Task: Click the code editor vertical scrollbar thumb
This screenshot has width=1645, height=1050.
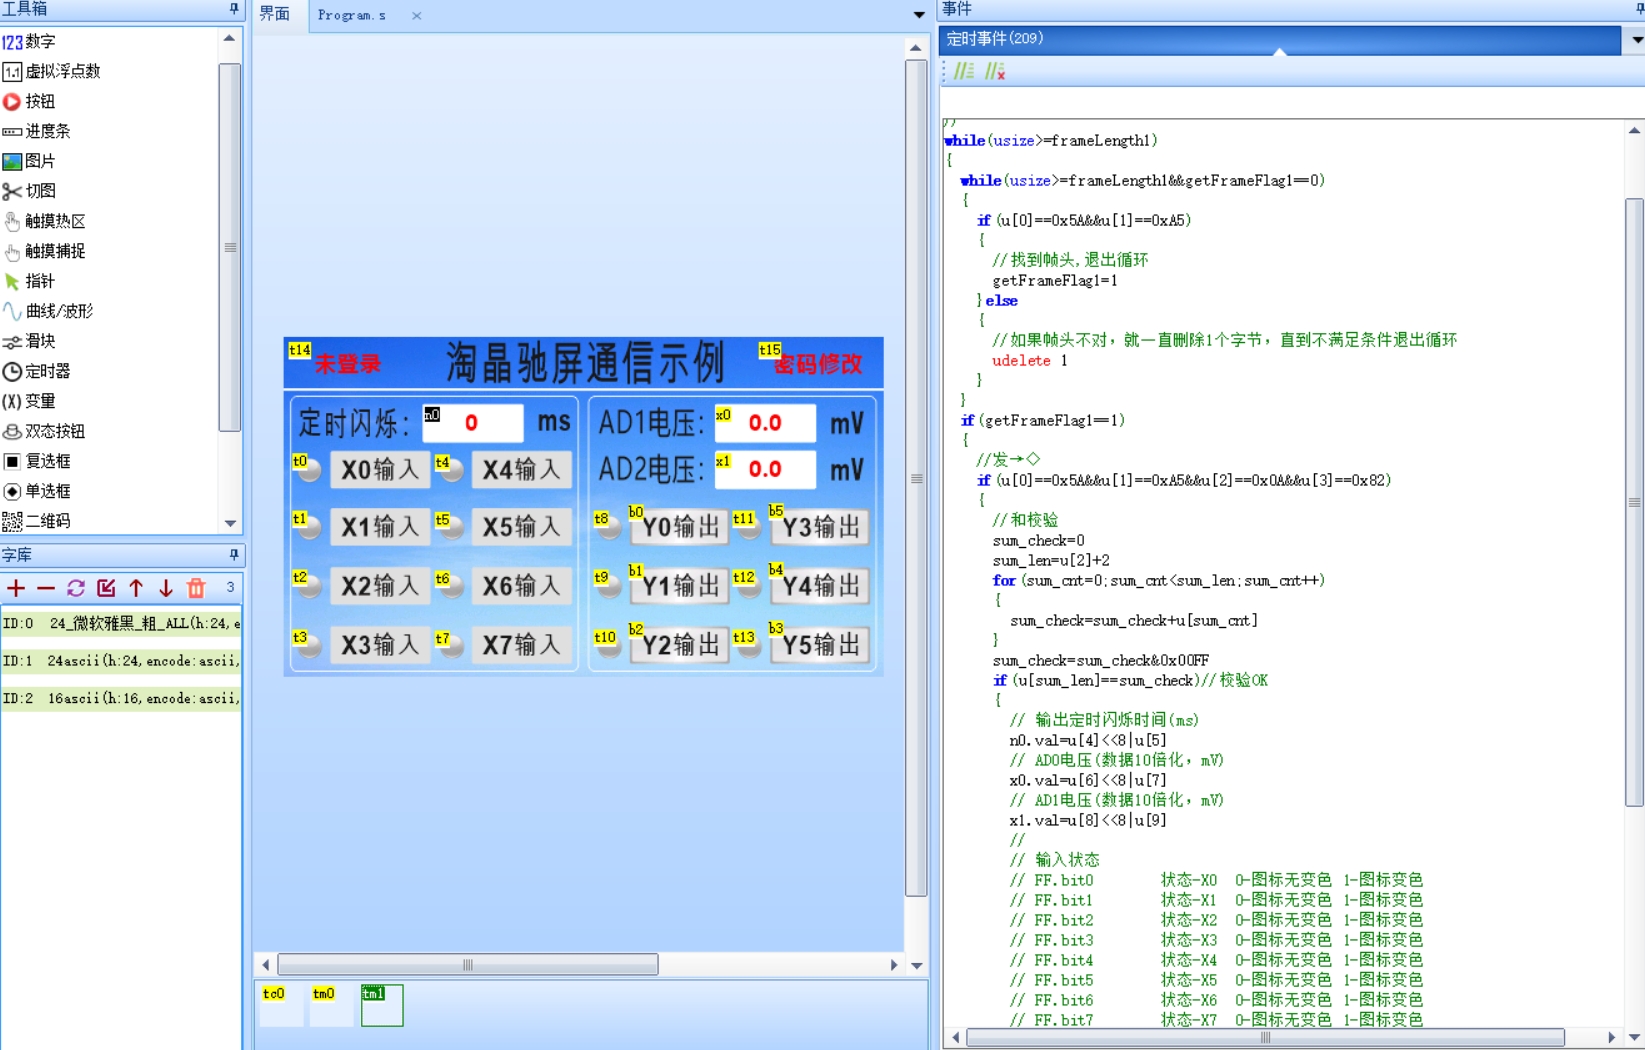Action: pos(1635,502)
